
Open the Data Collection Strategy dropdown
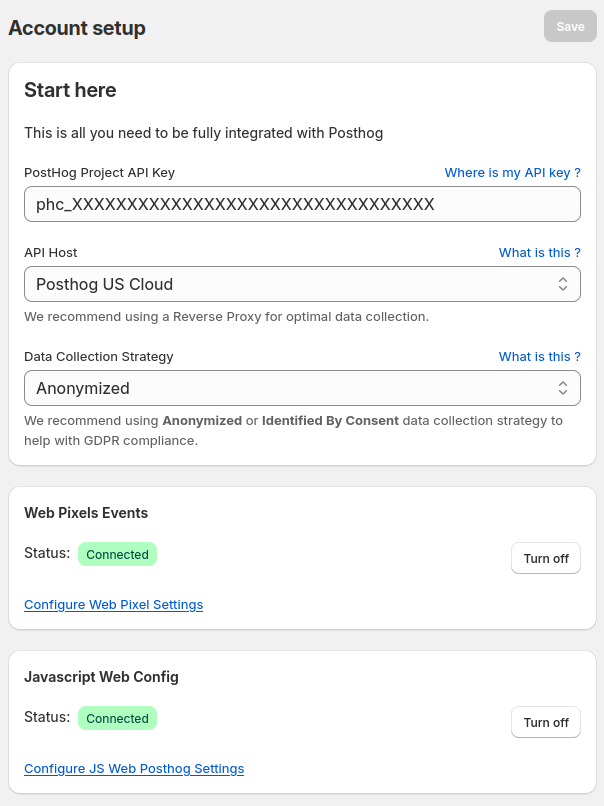(302, 388)
